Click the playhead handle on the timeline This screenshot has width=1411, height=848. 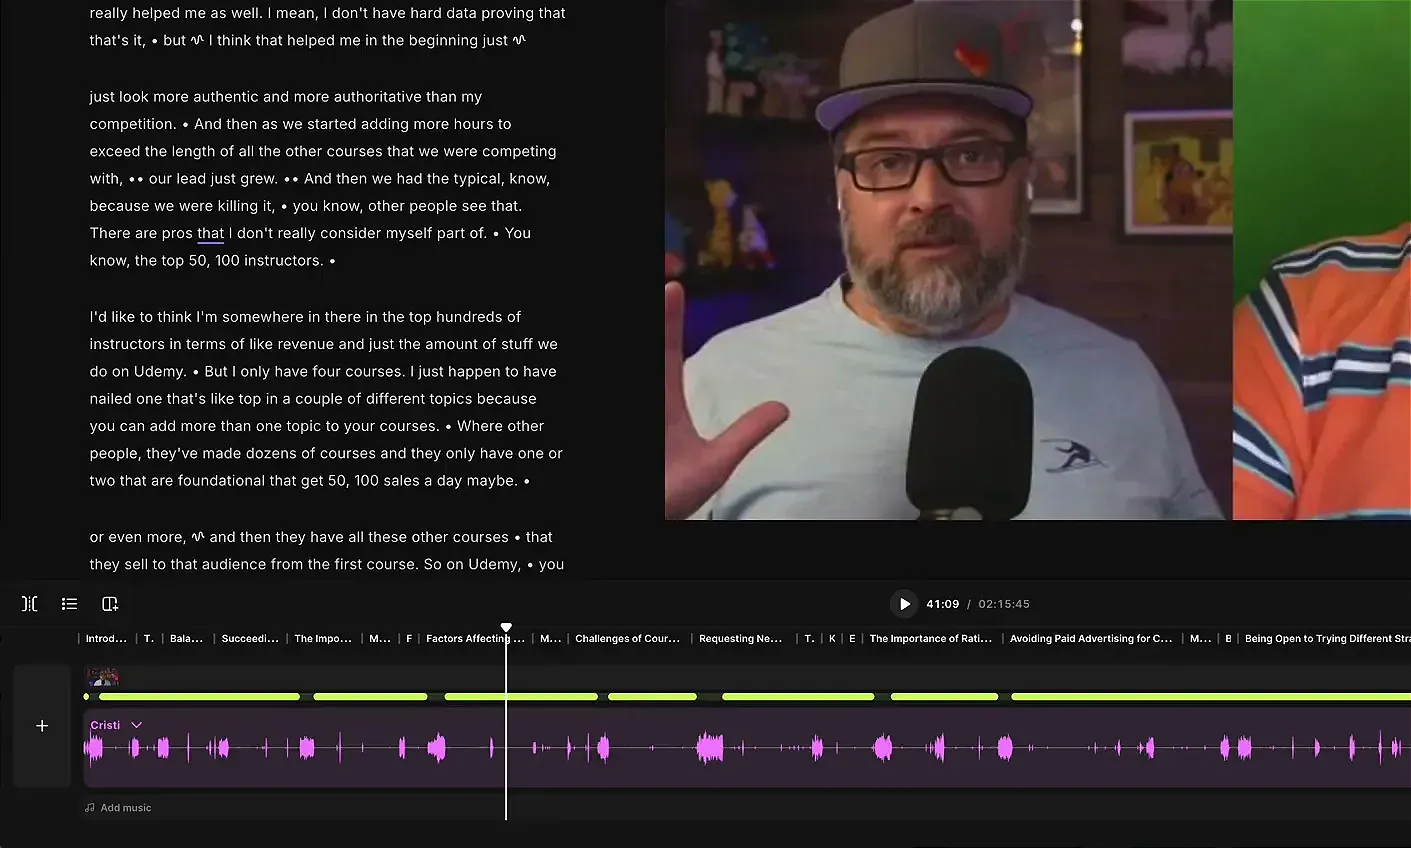click(506, 627)
